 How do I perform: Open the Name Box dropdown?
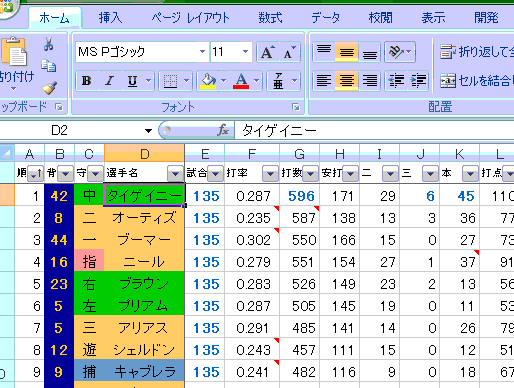[148, 131]
